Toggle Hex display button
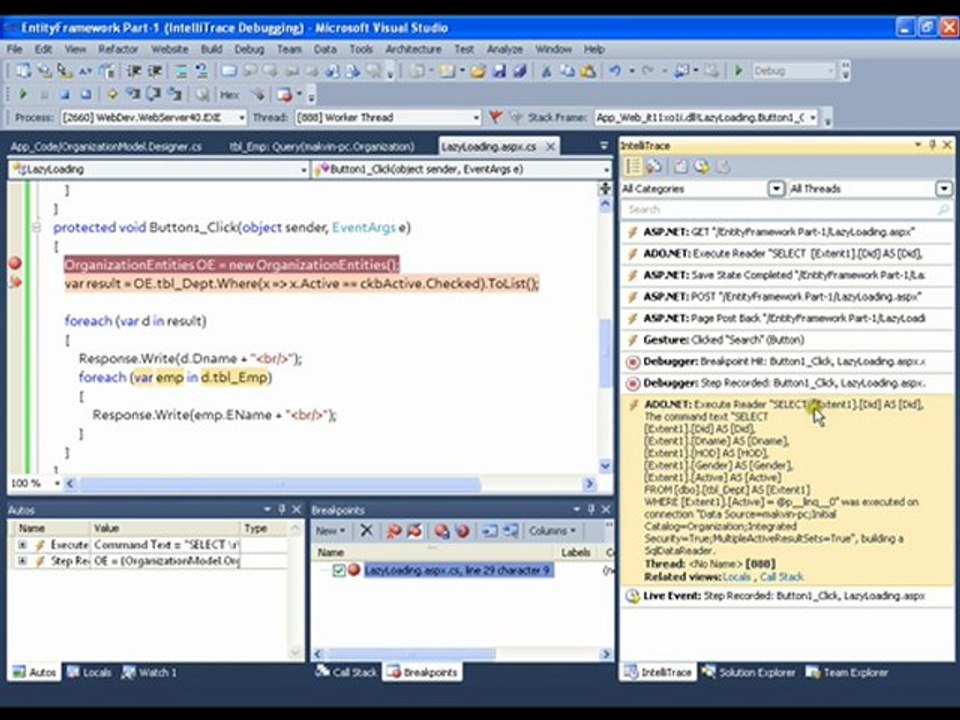The height and width of the screenshot is (720, 960). [x=229, y=95]
